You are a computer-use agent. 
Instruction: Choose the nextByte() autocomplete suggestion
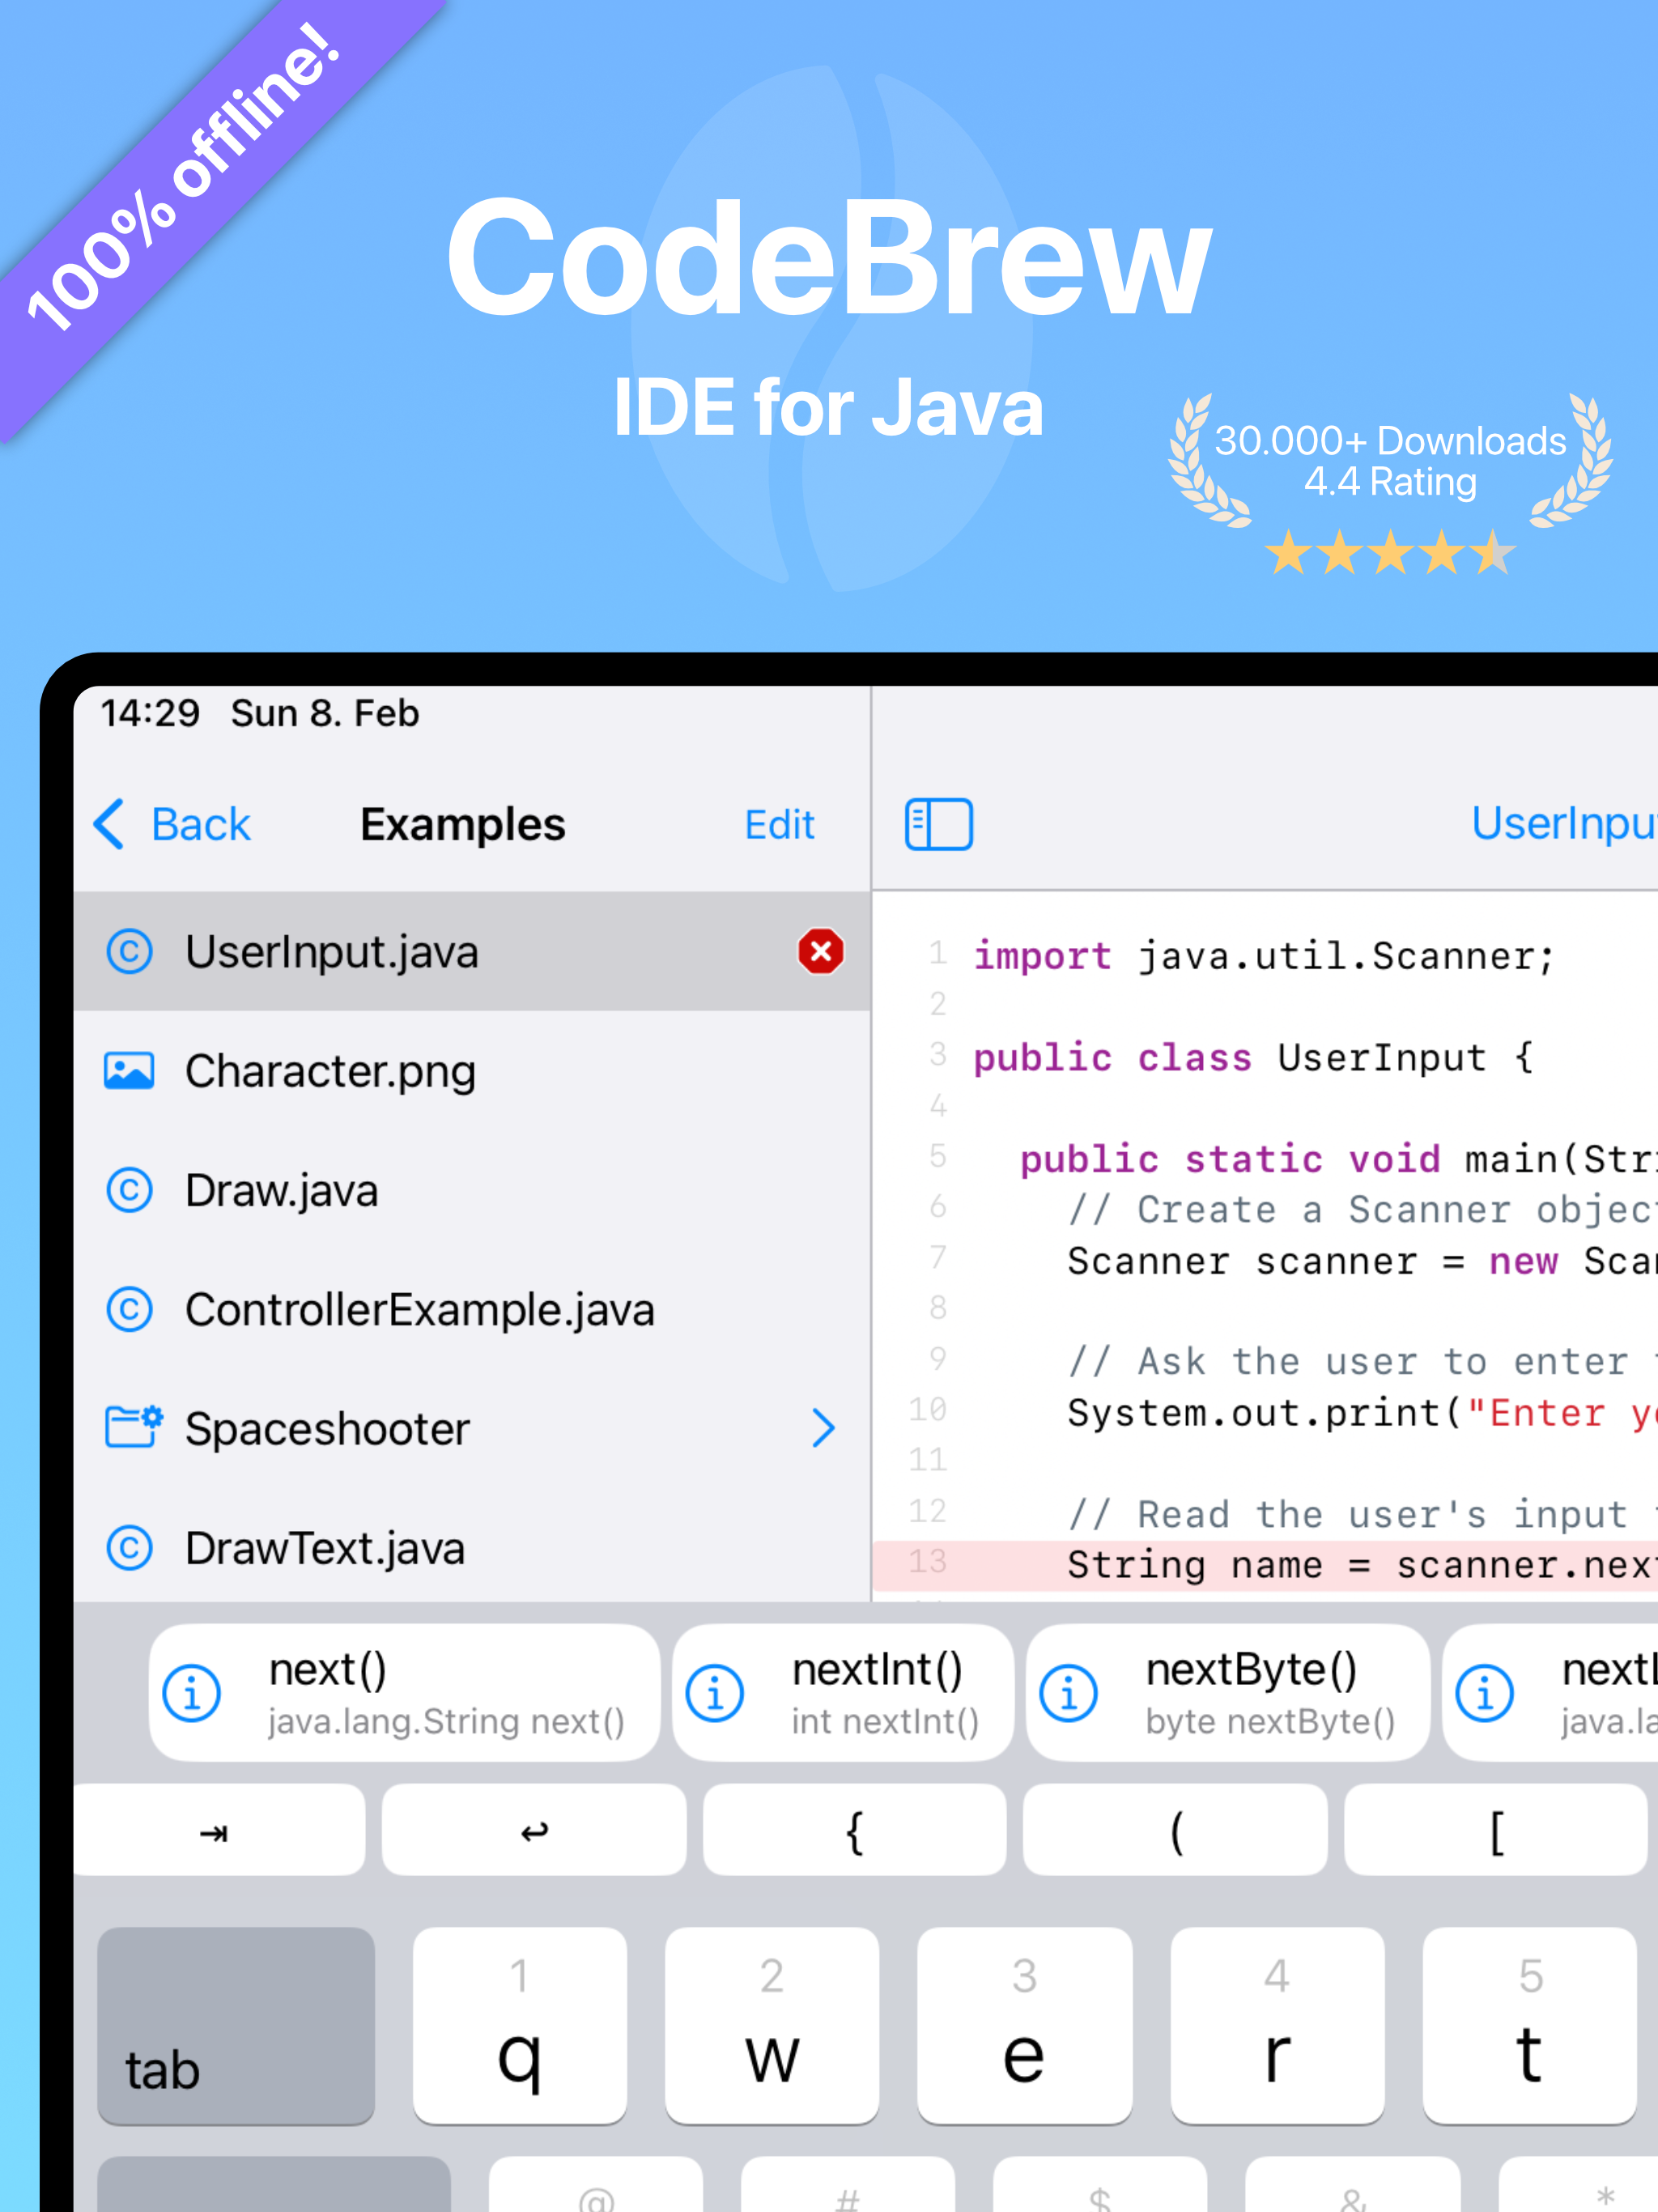[x=1228, y=1693]
